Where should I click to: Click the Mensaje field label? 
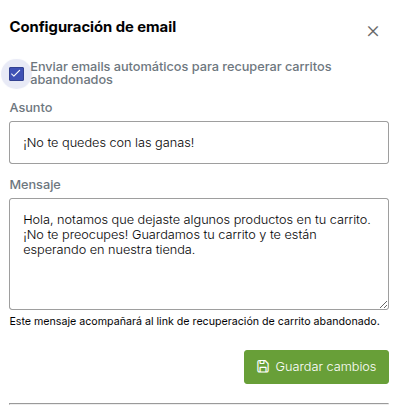pyautogui.click(x=35, y=185)
